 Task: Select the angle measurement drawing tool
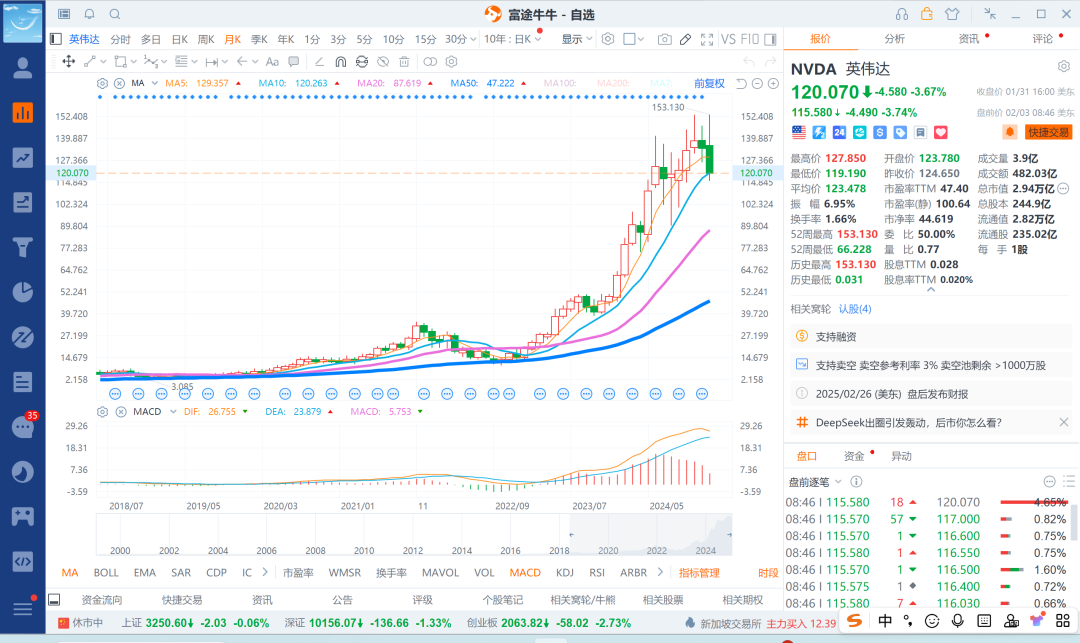(319, 61)
